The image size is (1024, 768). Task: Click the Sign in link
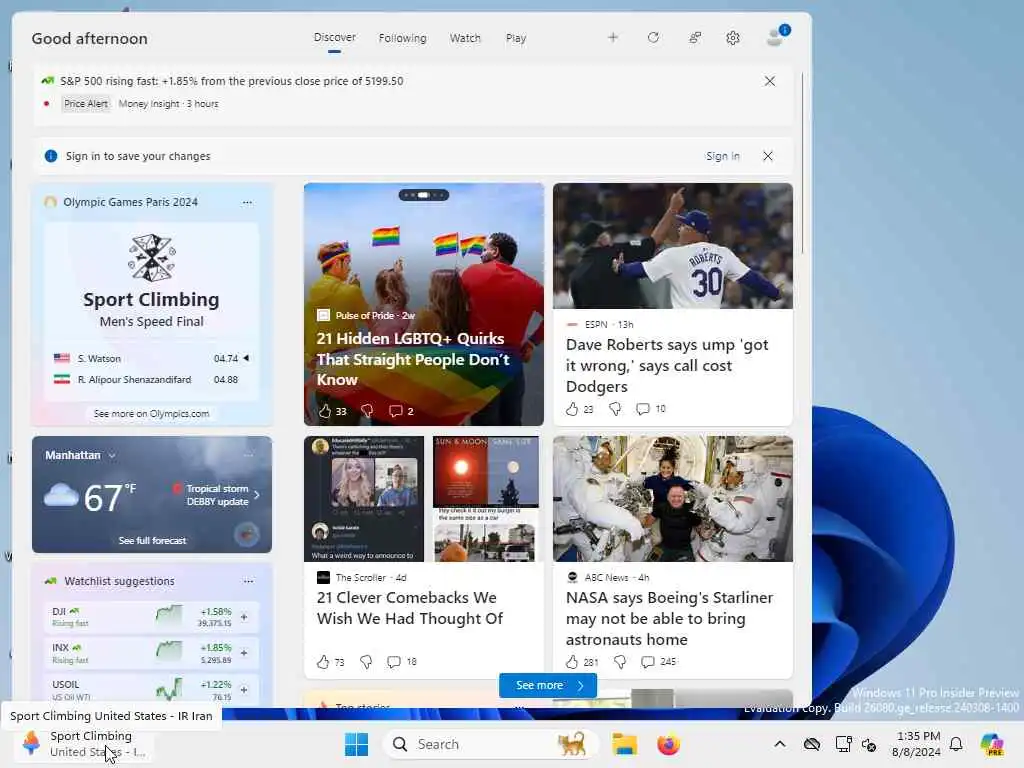point(722,156)
